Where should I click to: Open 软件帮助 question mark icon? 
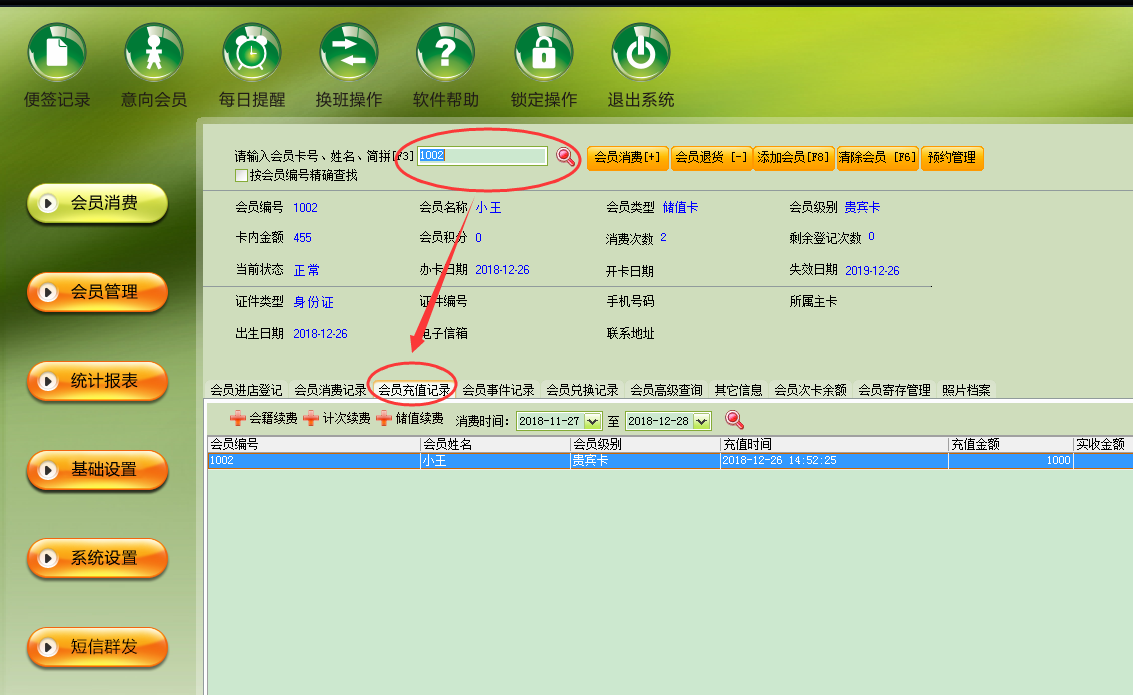point(446,52)
